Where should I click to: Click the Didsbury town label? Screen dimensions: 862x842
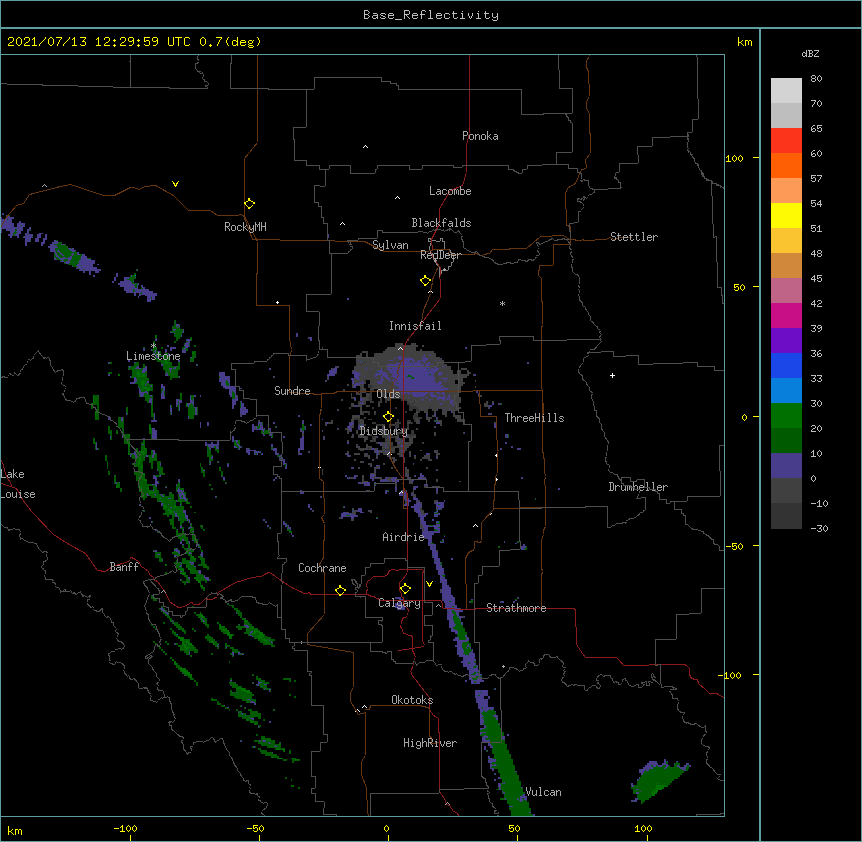point(383,431)
